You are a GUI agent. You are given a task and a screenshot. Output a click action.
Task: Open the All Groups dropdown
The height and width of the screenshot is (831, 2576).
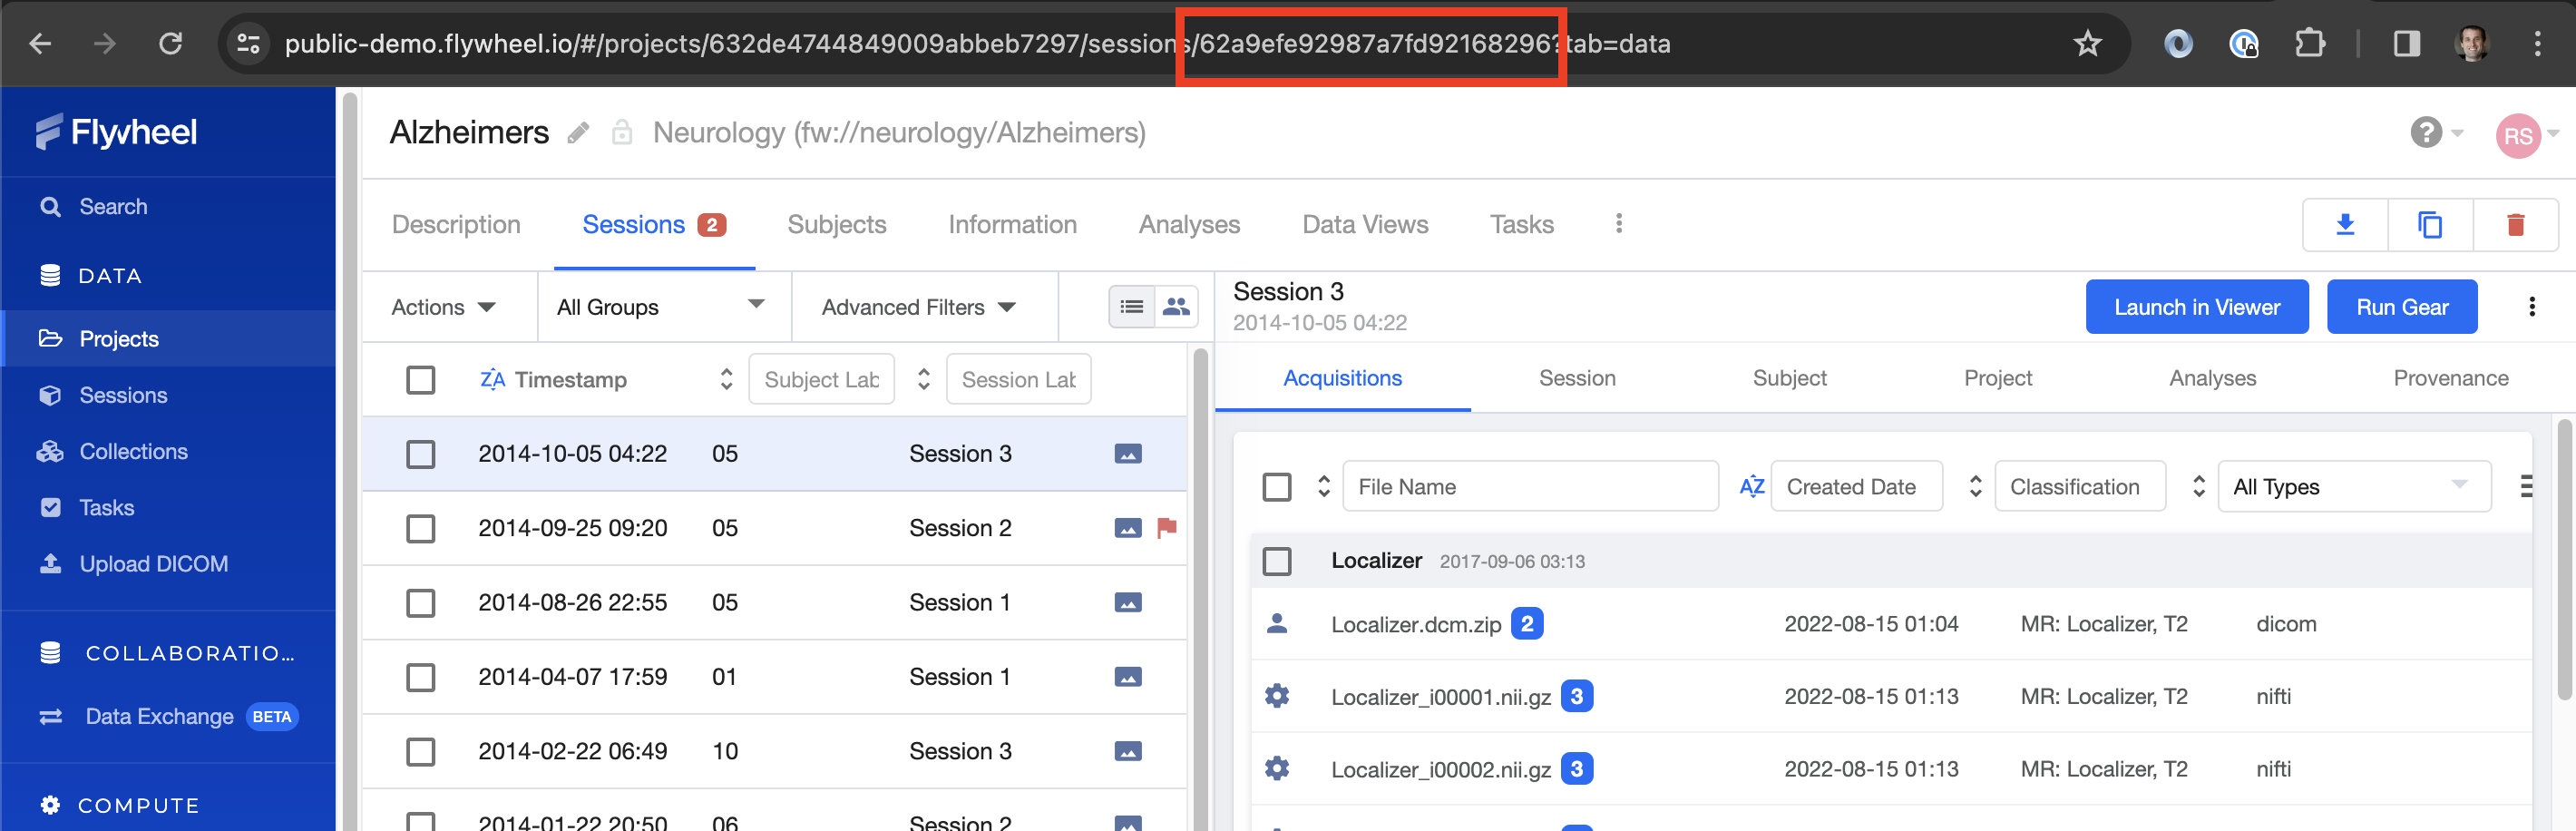[663, 307]
